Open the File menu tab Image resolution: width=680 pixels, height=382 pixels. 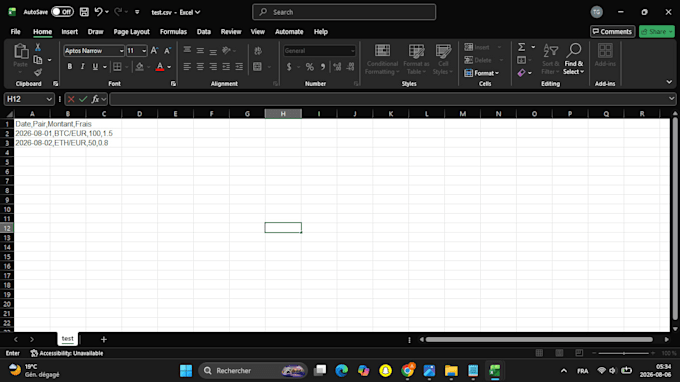point(16,32)
